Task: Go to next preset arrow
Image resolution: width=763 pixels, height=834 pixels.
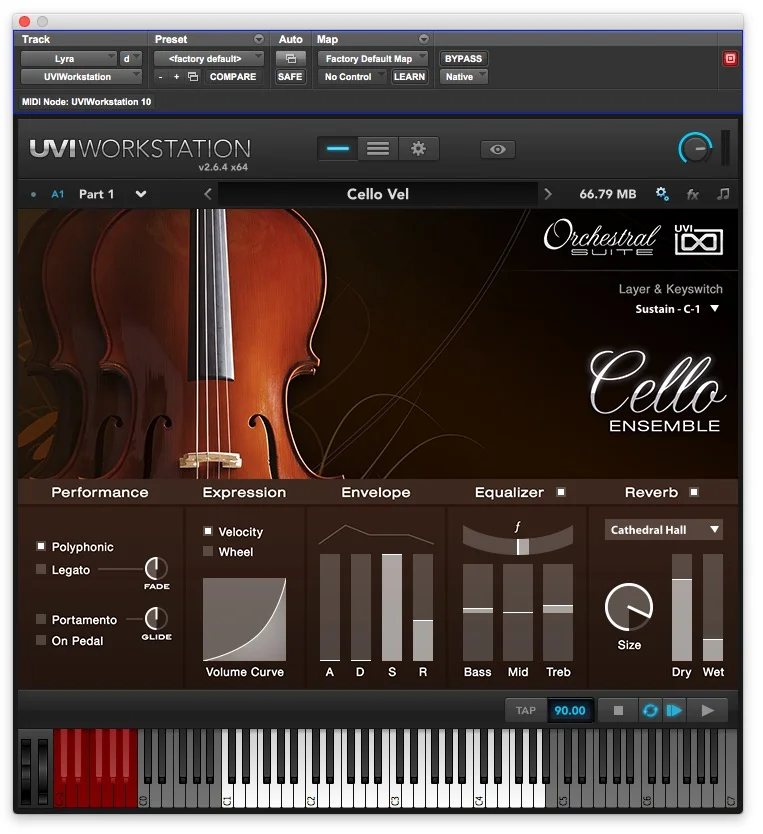Action: [548, 194]
